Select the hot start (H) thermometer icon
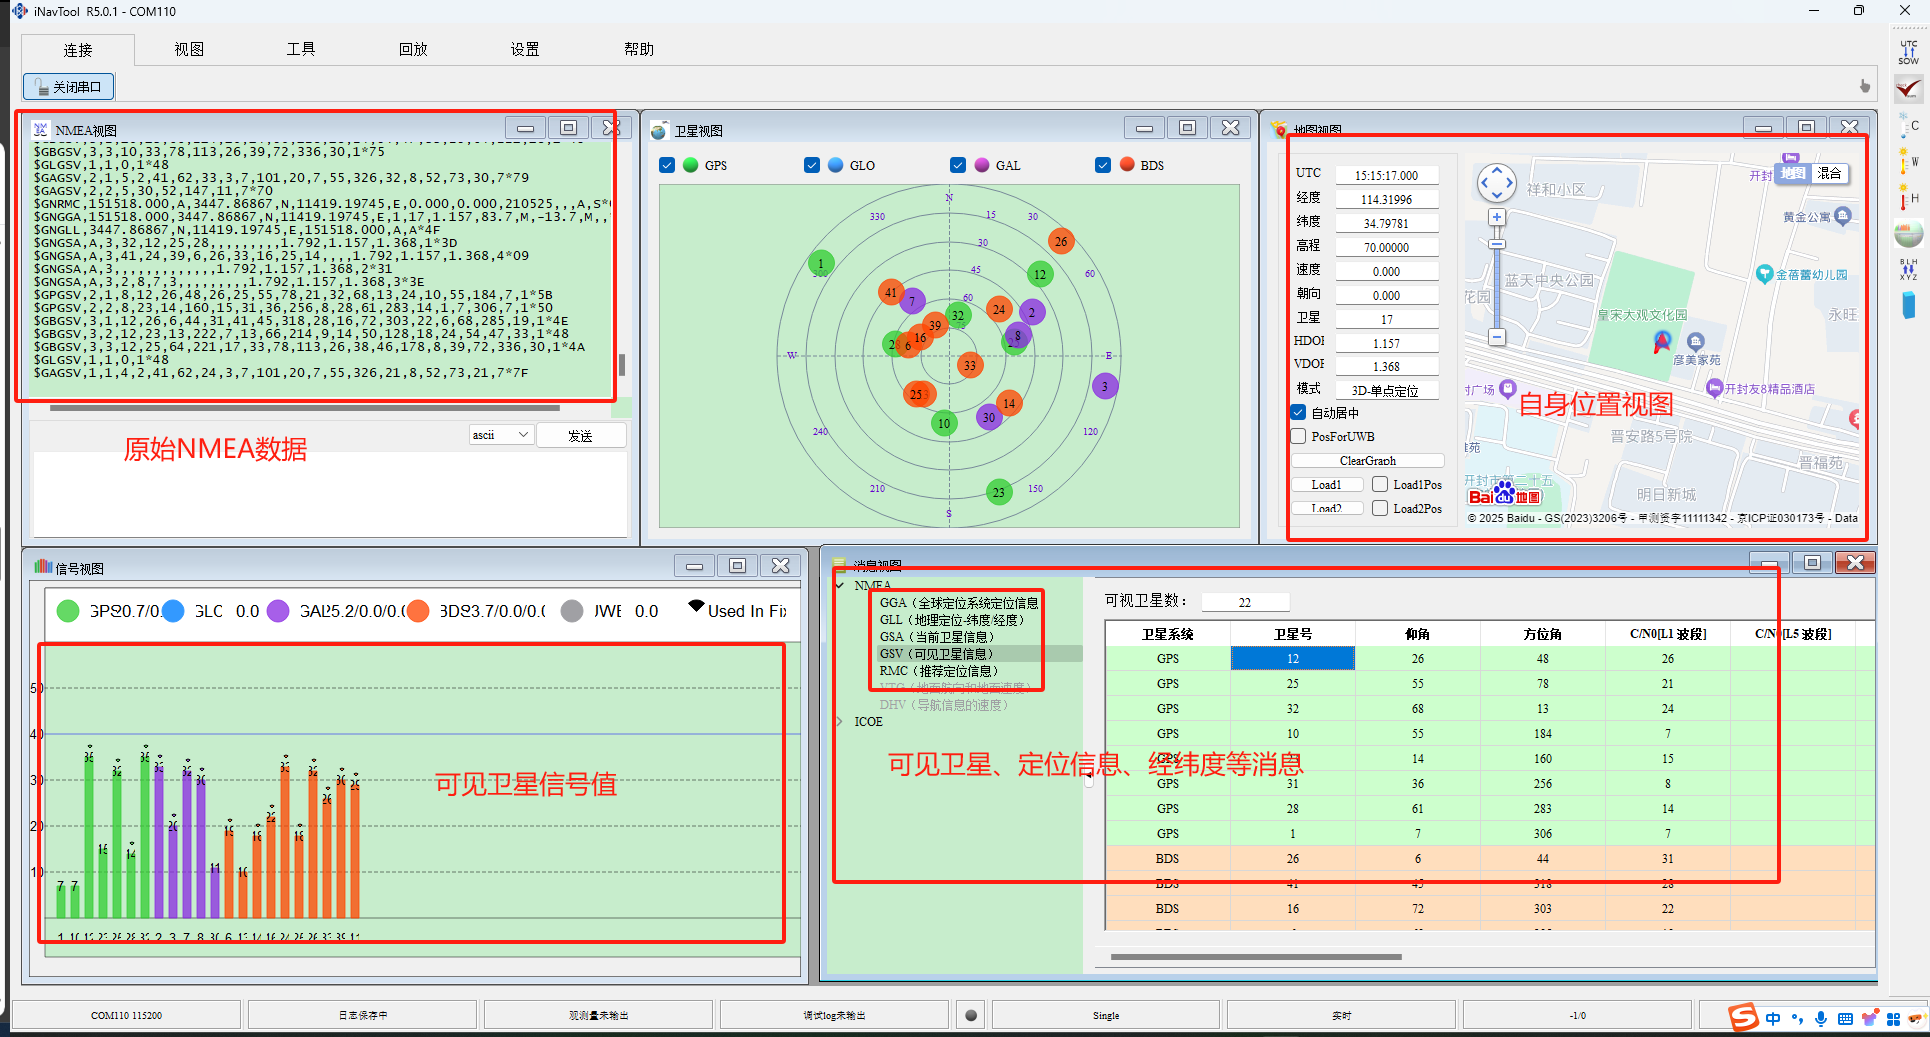 tap(1907, 199)
